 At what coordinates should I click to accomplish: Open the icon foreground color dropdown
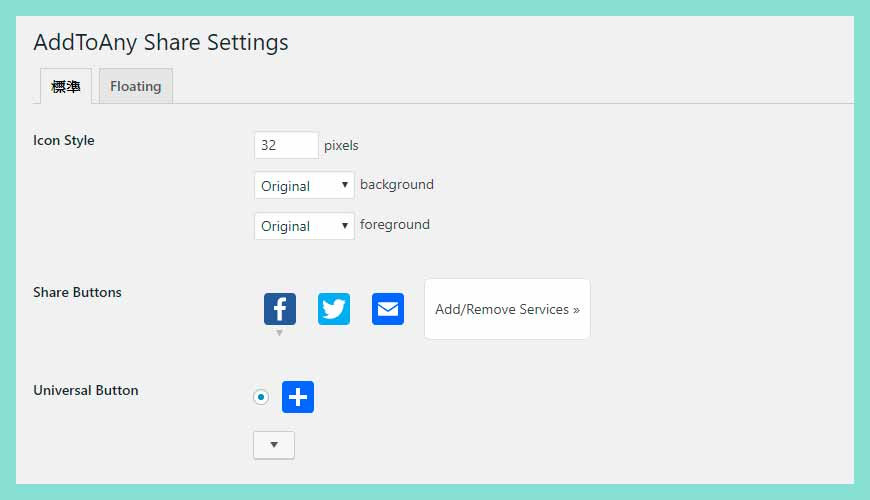click(304, 225)
